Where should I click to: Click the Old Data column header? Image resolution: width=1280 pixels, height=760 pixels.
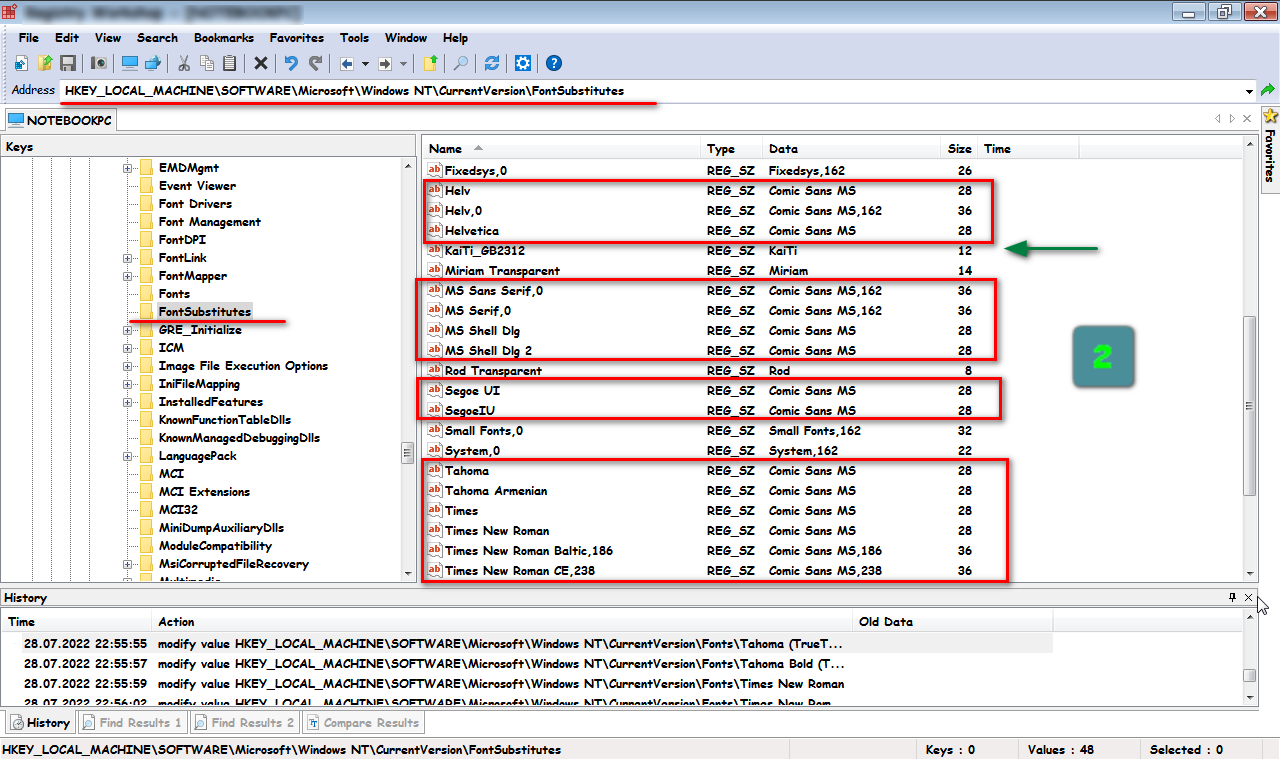(952, 621)
